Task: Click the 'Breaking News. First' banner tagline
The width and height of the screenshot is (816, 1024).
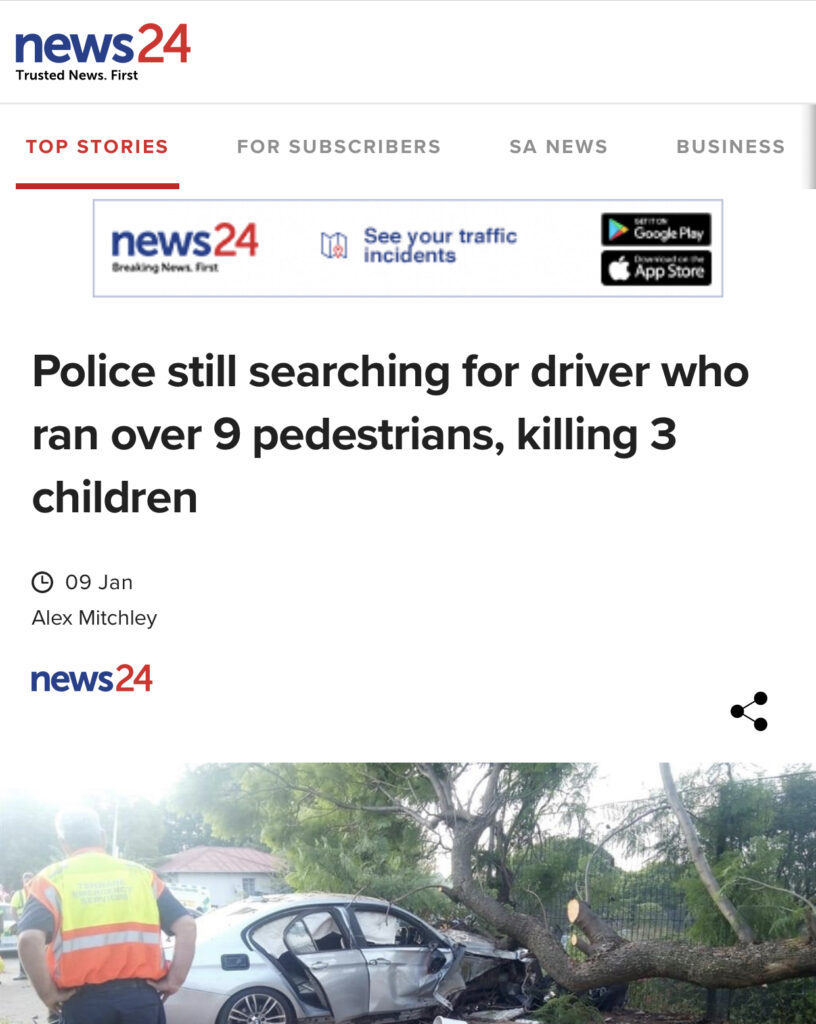Action: (165, 267)
